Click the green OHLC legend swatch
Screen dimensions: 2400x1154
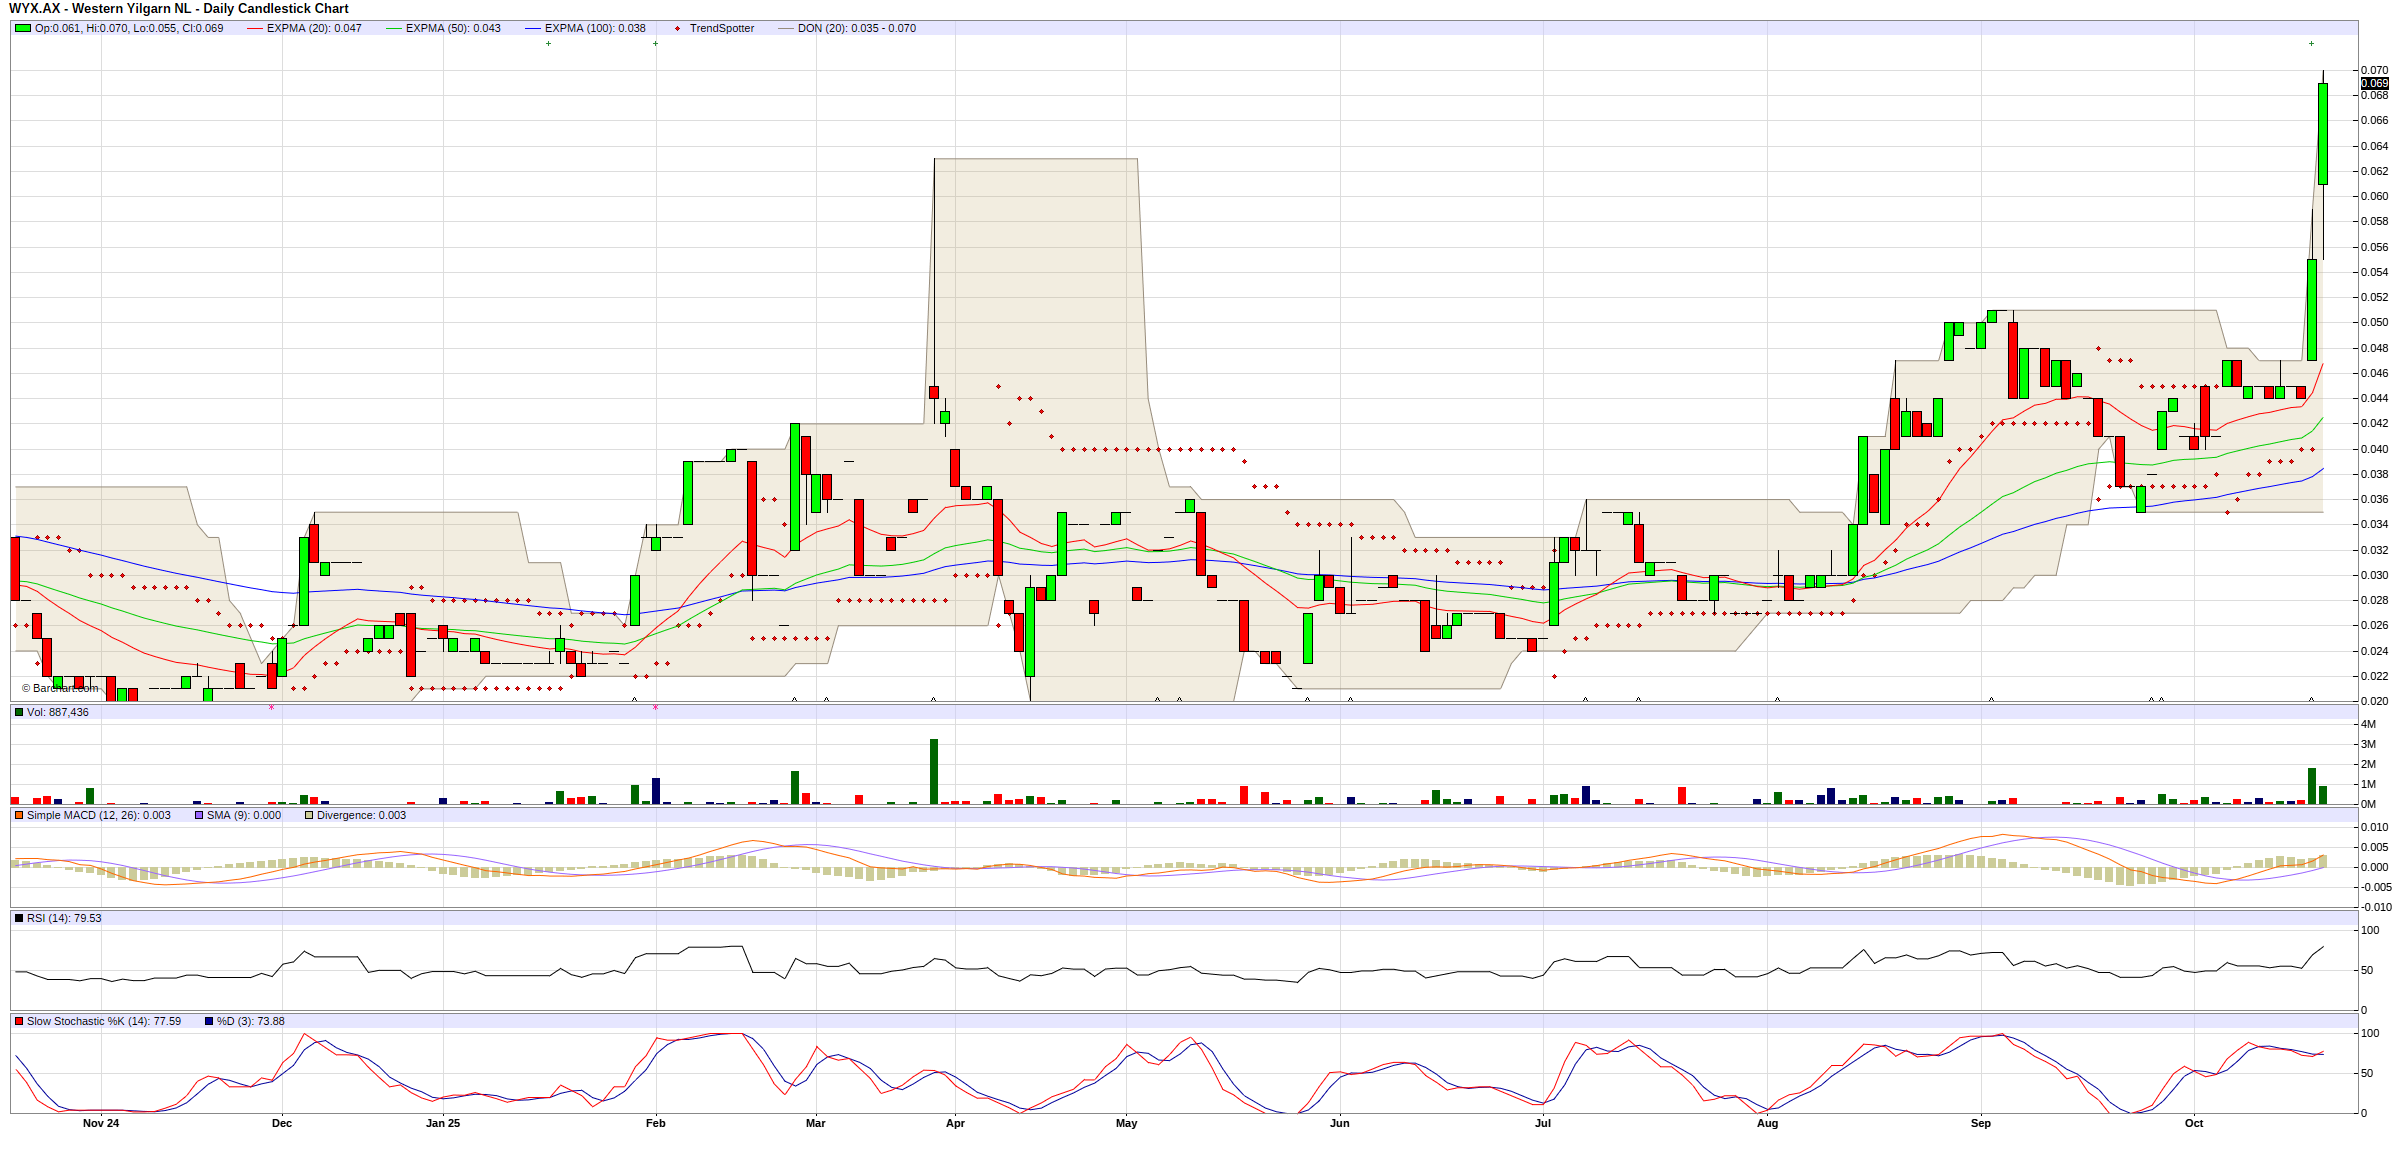[x=22, y=28]
